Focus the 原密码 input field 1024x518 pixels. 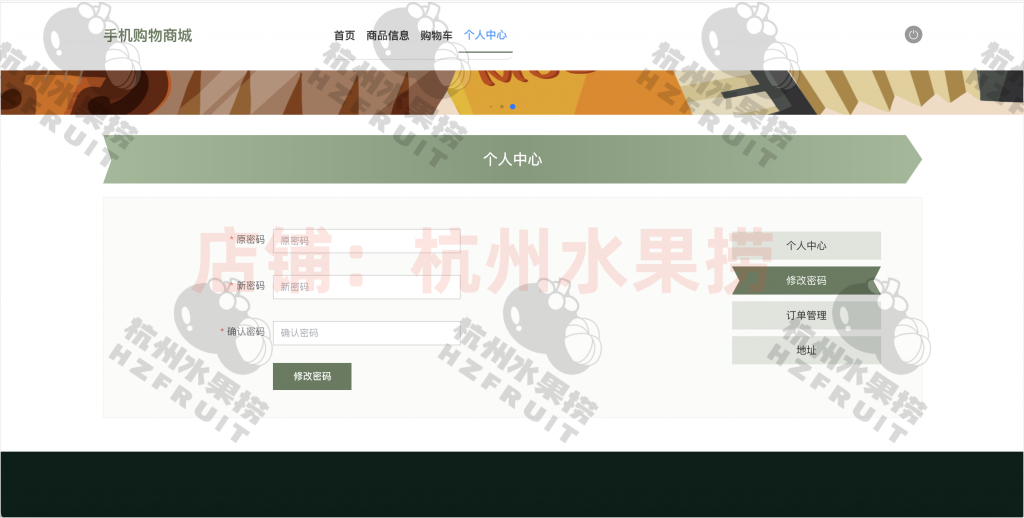(x=366, y=240)
